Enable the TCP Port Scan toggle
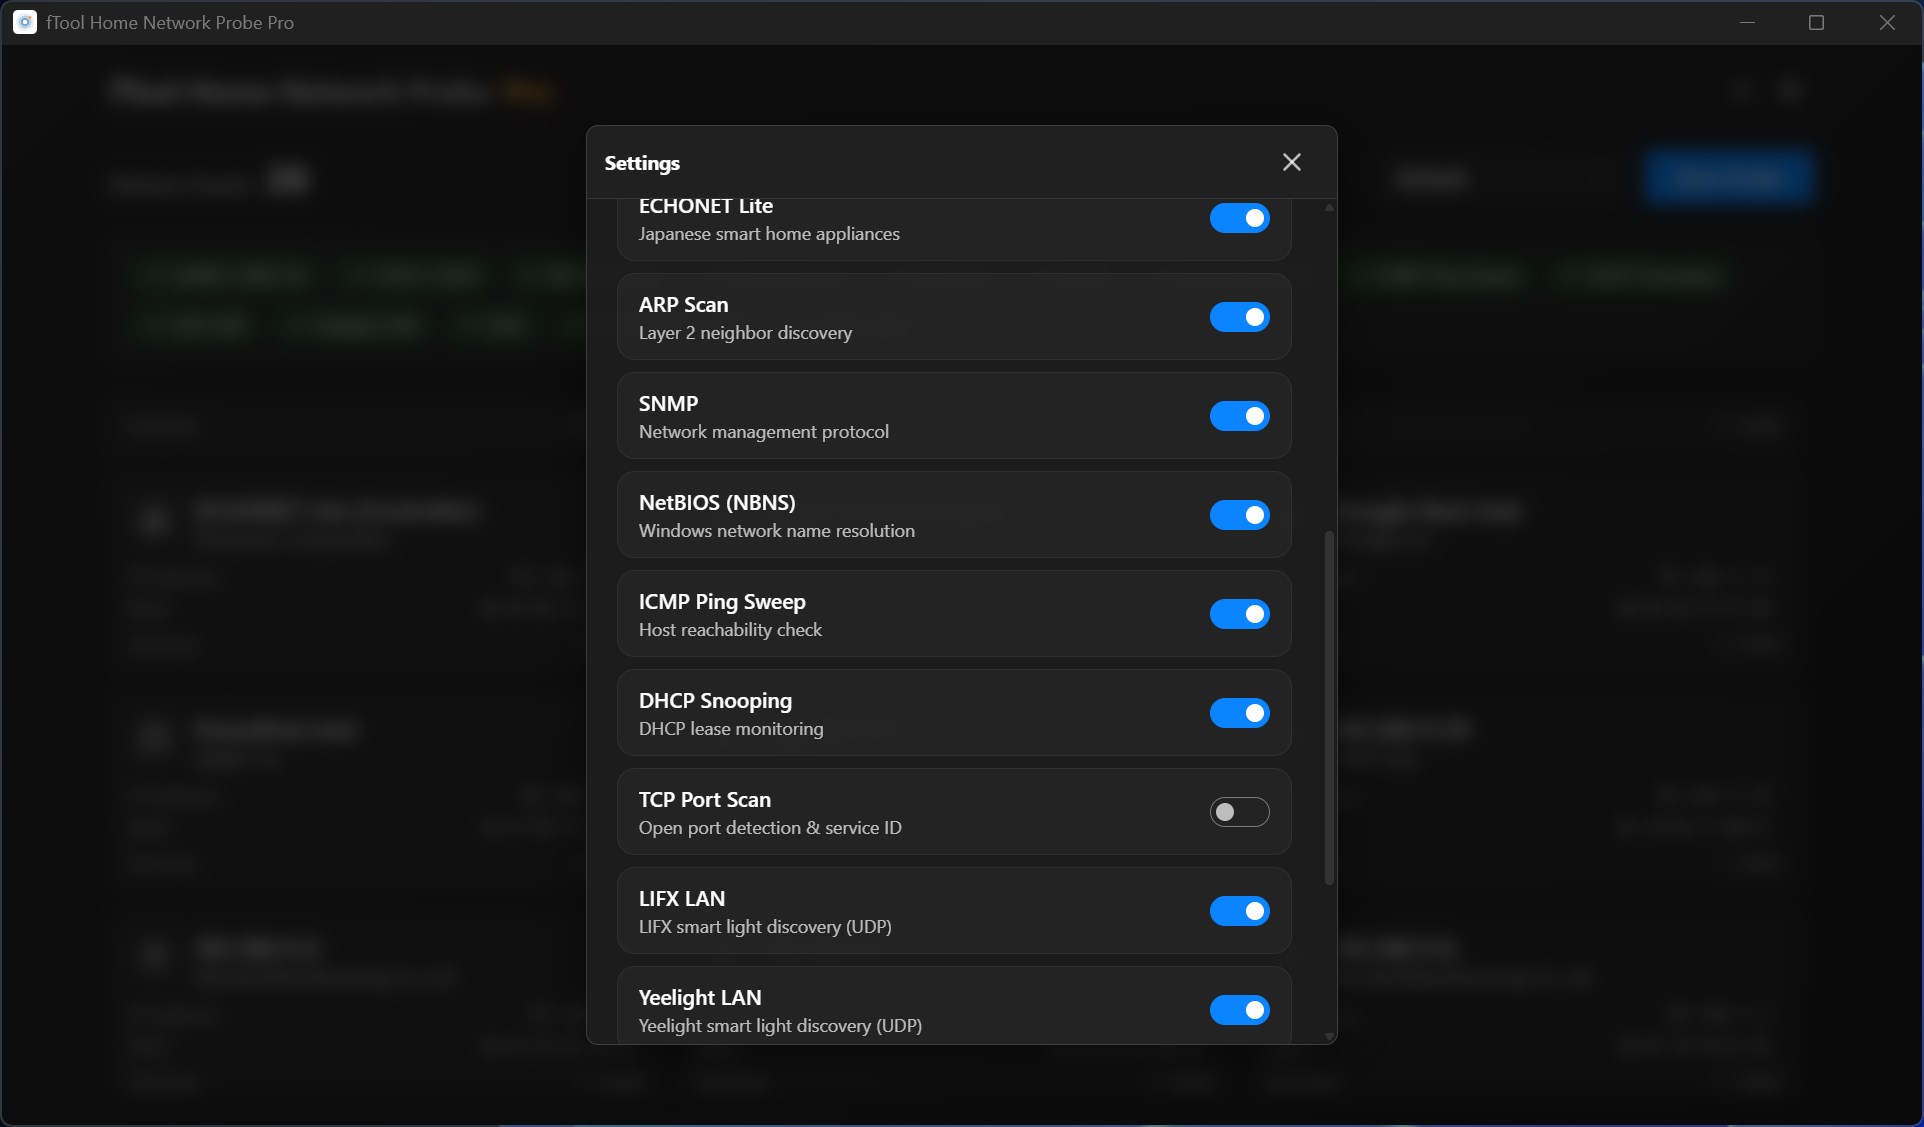 (1239, 812)
